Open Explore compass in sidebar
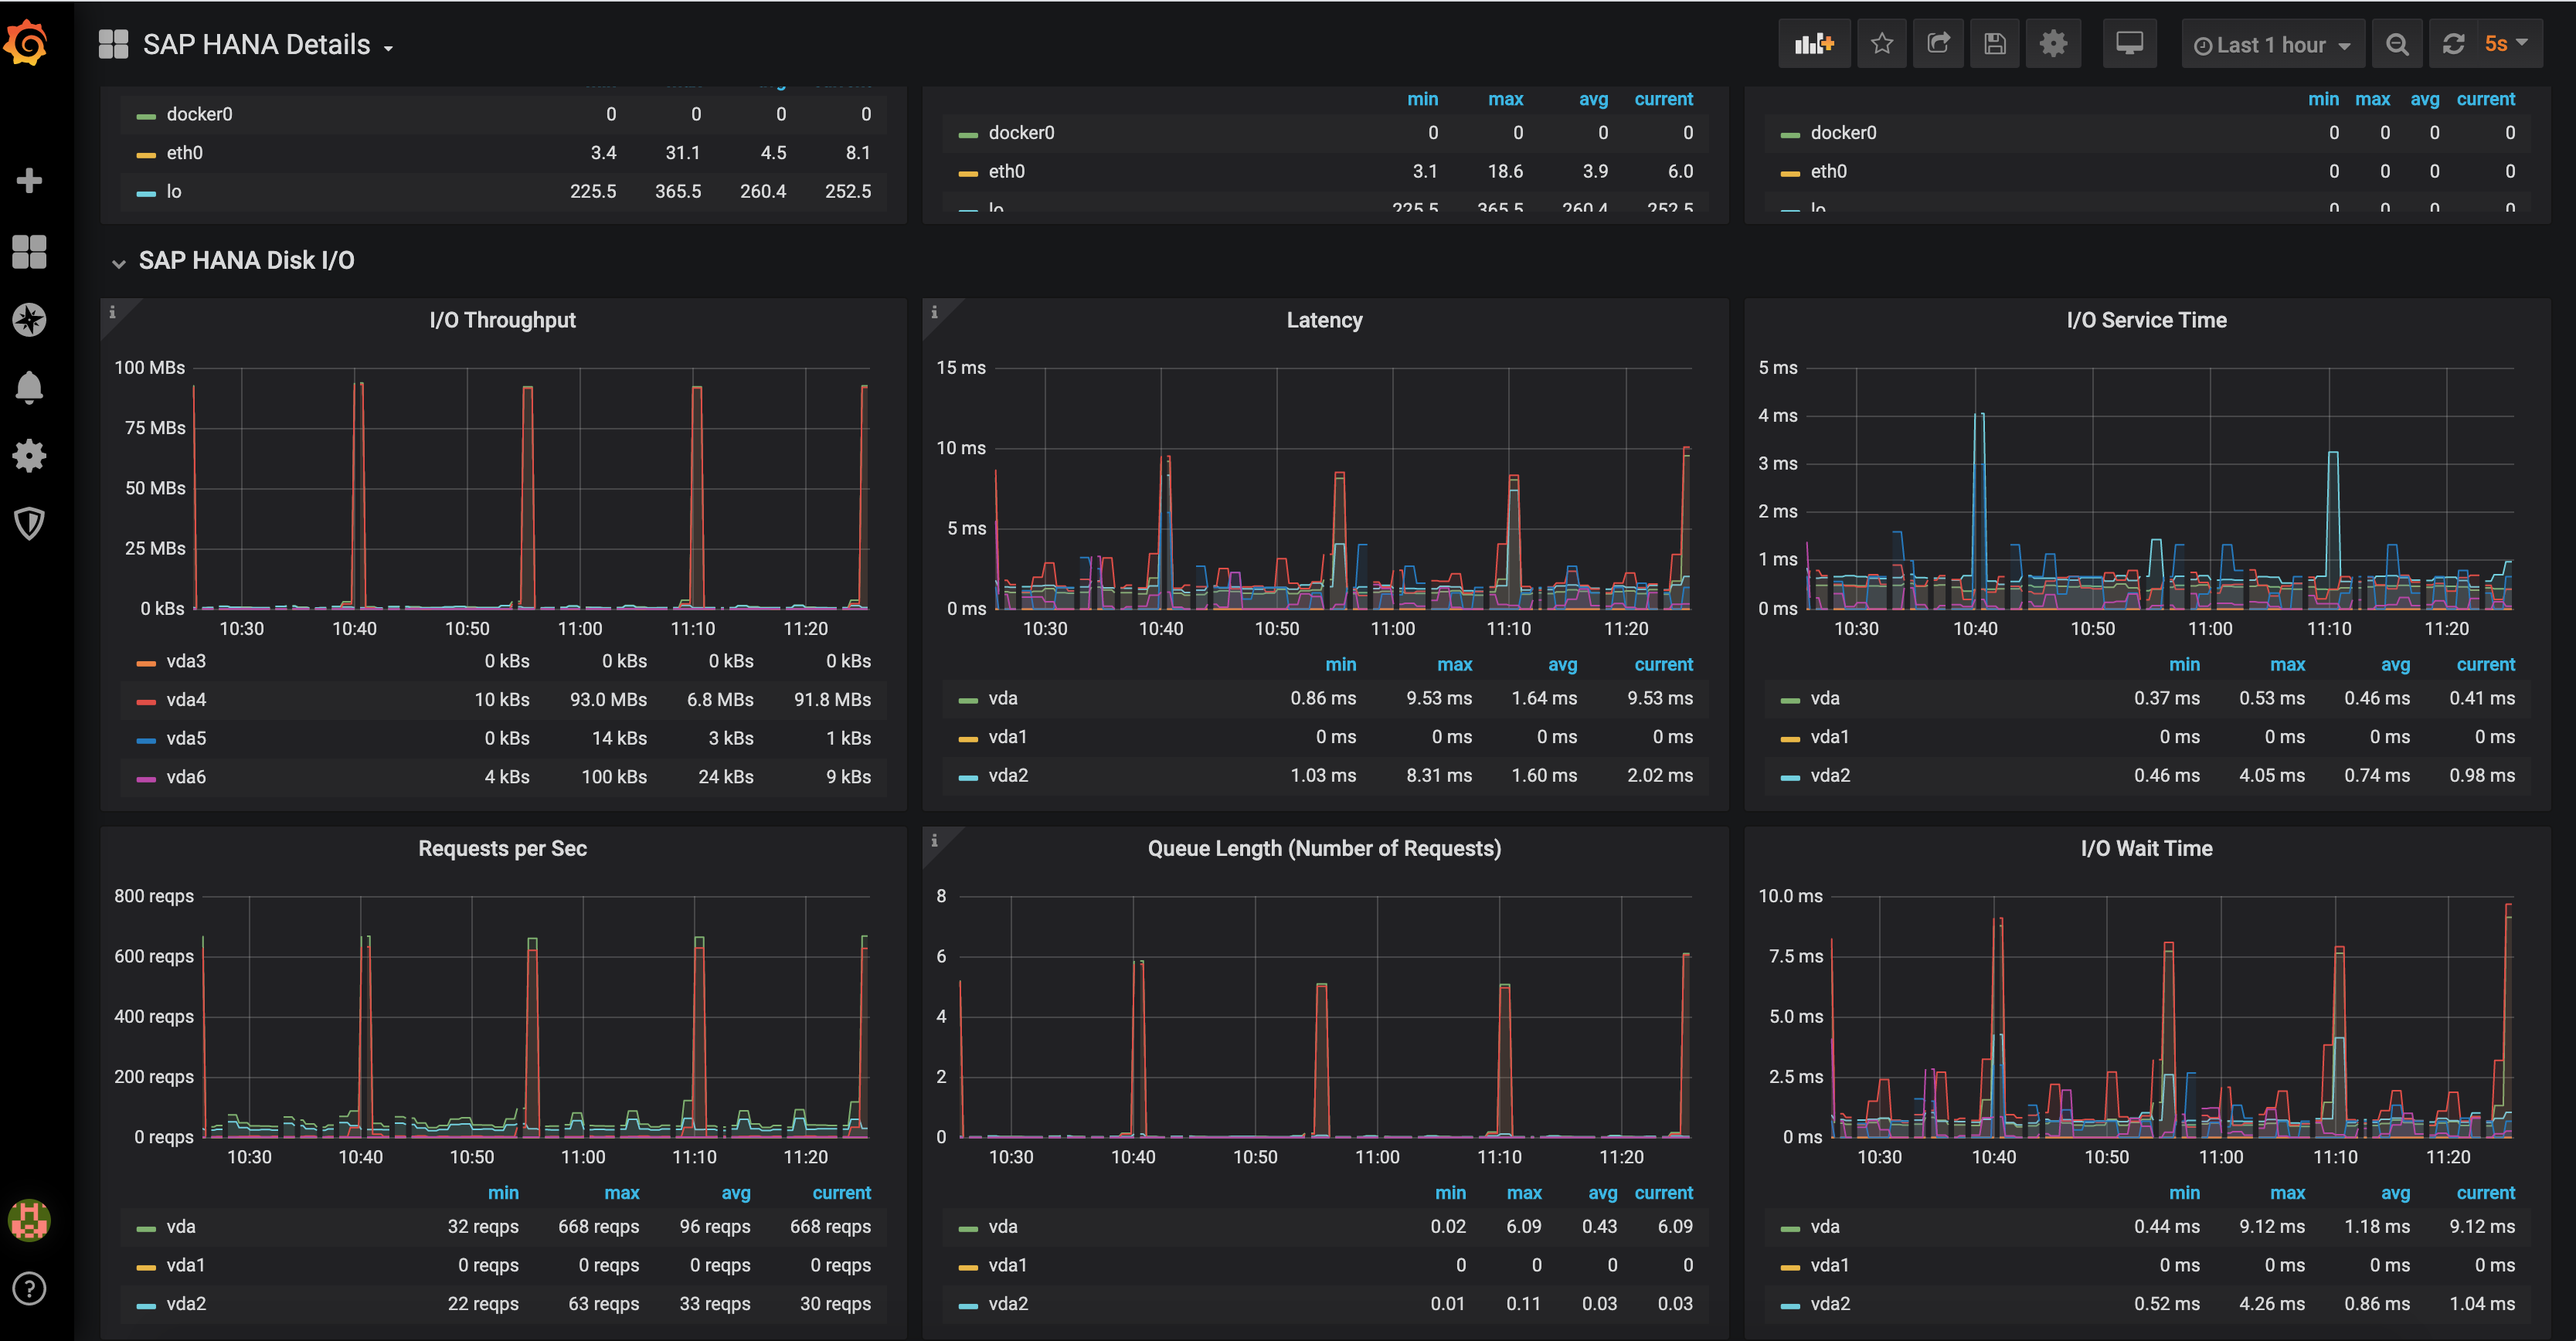The height and width of the screenshot is (1341, 2576). (29, 320)
